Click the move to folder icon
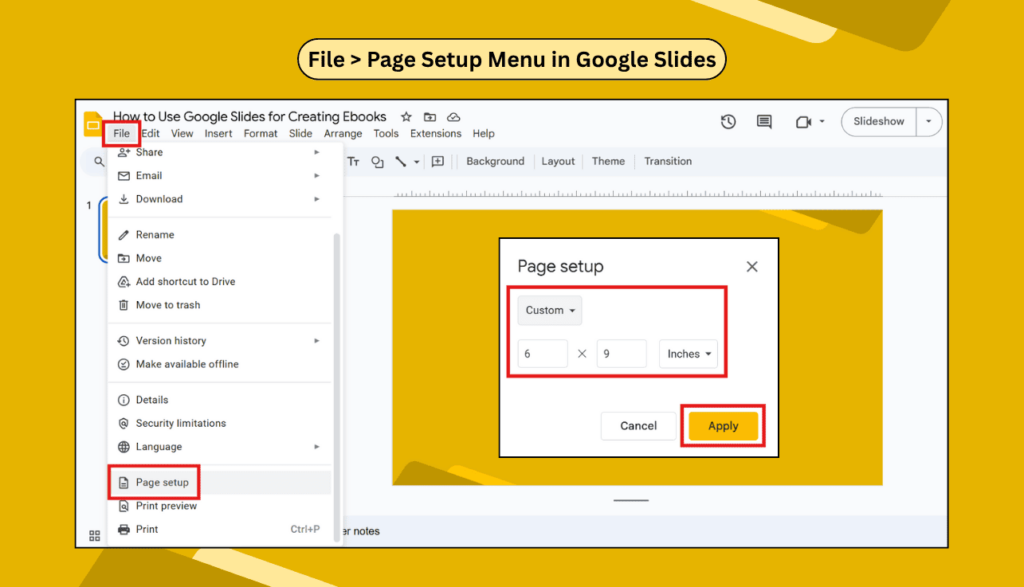The image size is (1024, 587). pyautogui.click(x=430, y=117)
